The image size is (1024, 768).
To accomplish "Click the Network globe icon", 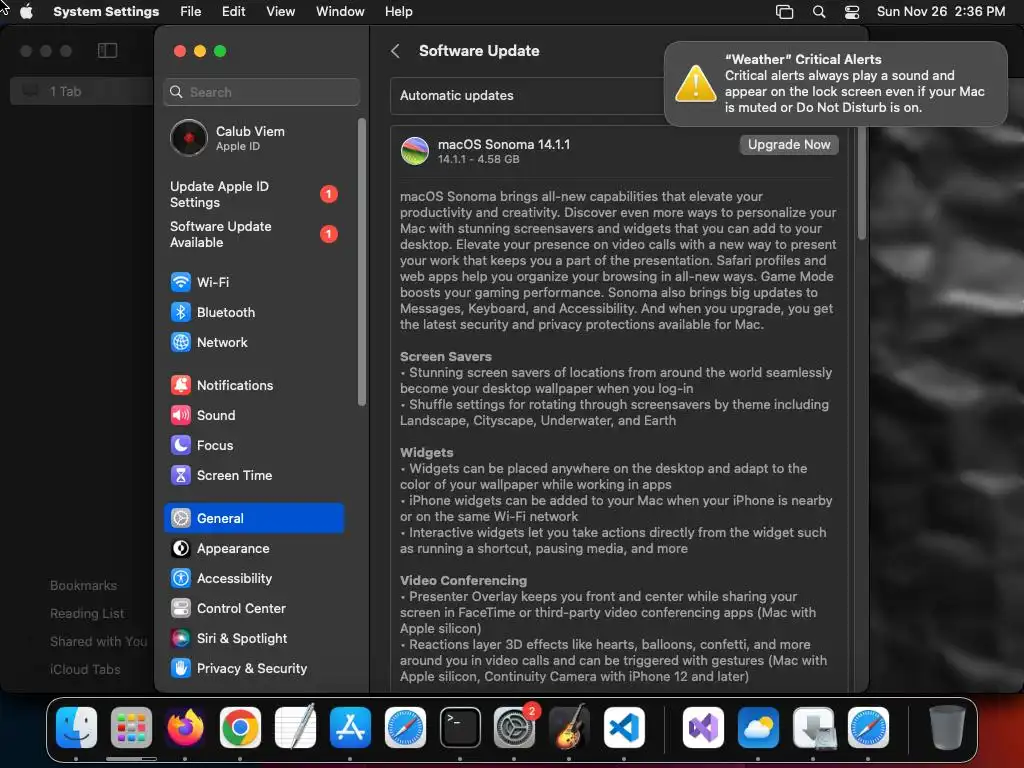I will click(x=181, y=342).
